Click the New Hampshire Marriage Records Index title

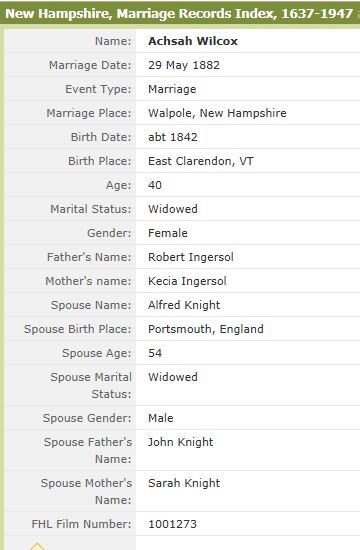point(179,13)
